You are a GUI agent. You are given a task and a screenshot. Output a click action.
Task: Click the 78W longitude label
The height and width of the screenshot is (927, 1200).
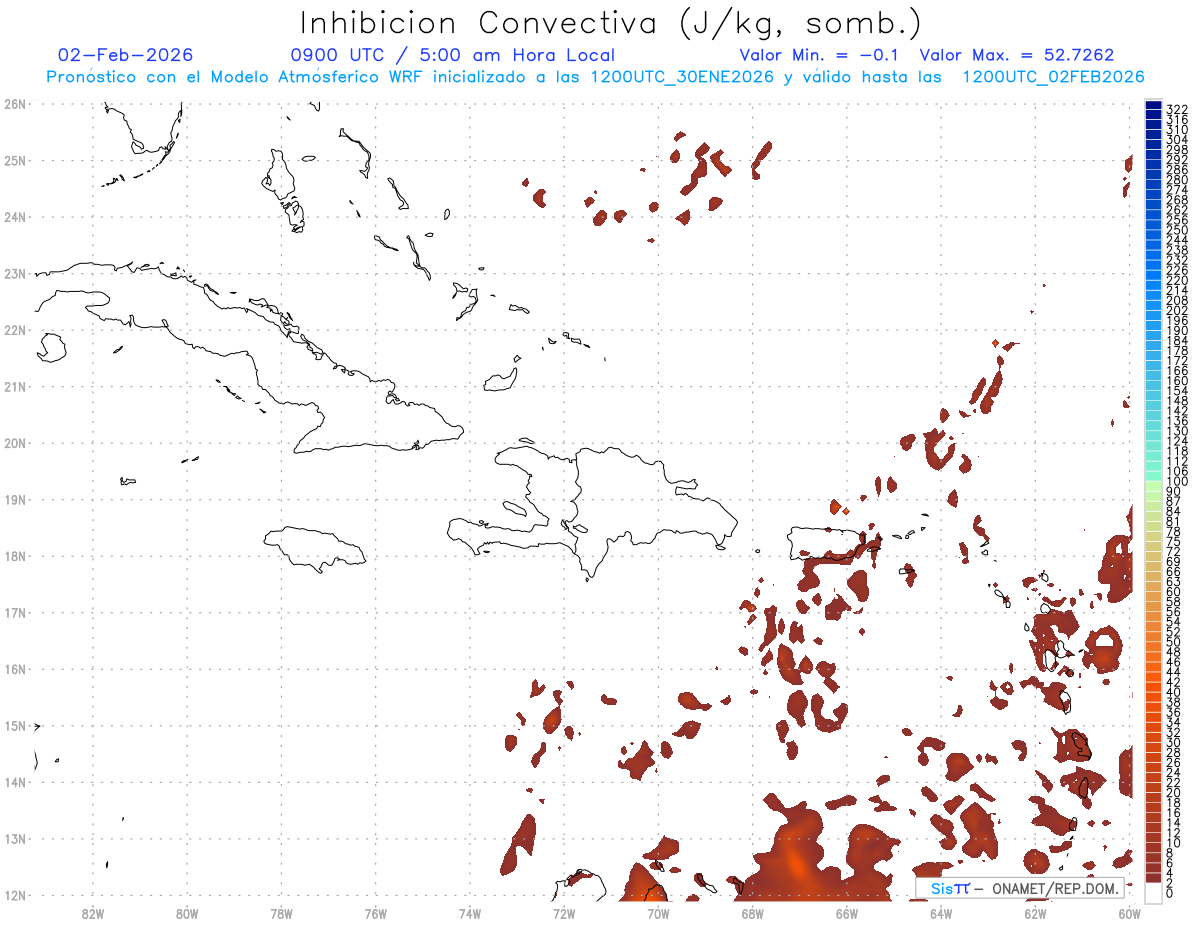point(281,913)
